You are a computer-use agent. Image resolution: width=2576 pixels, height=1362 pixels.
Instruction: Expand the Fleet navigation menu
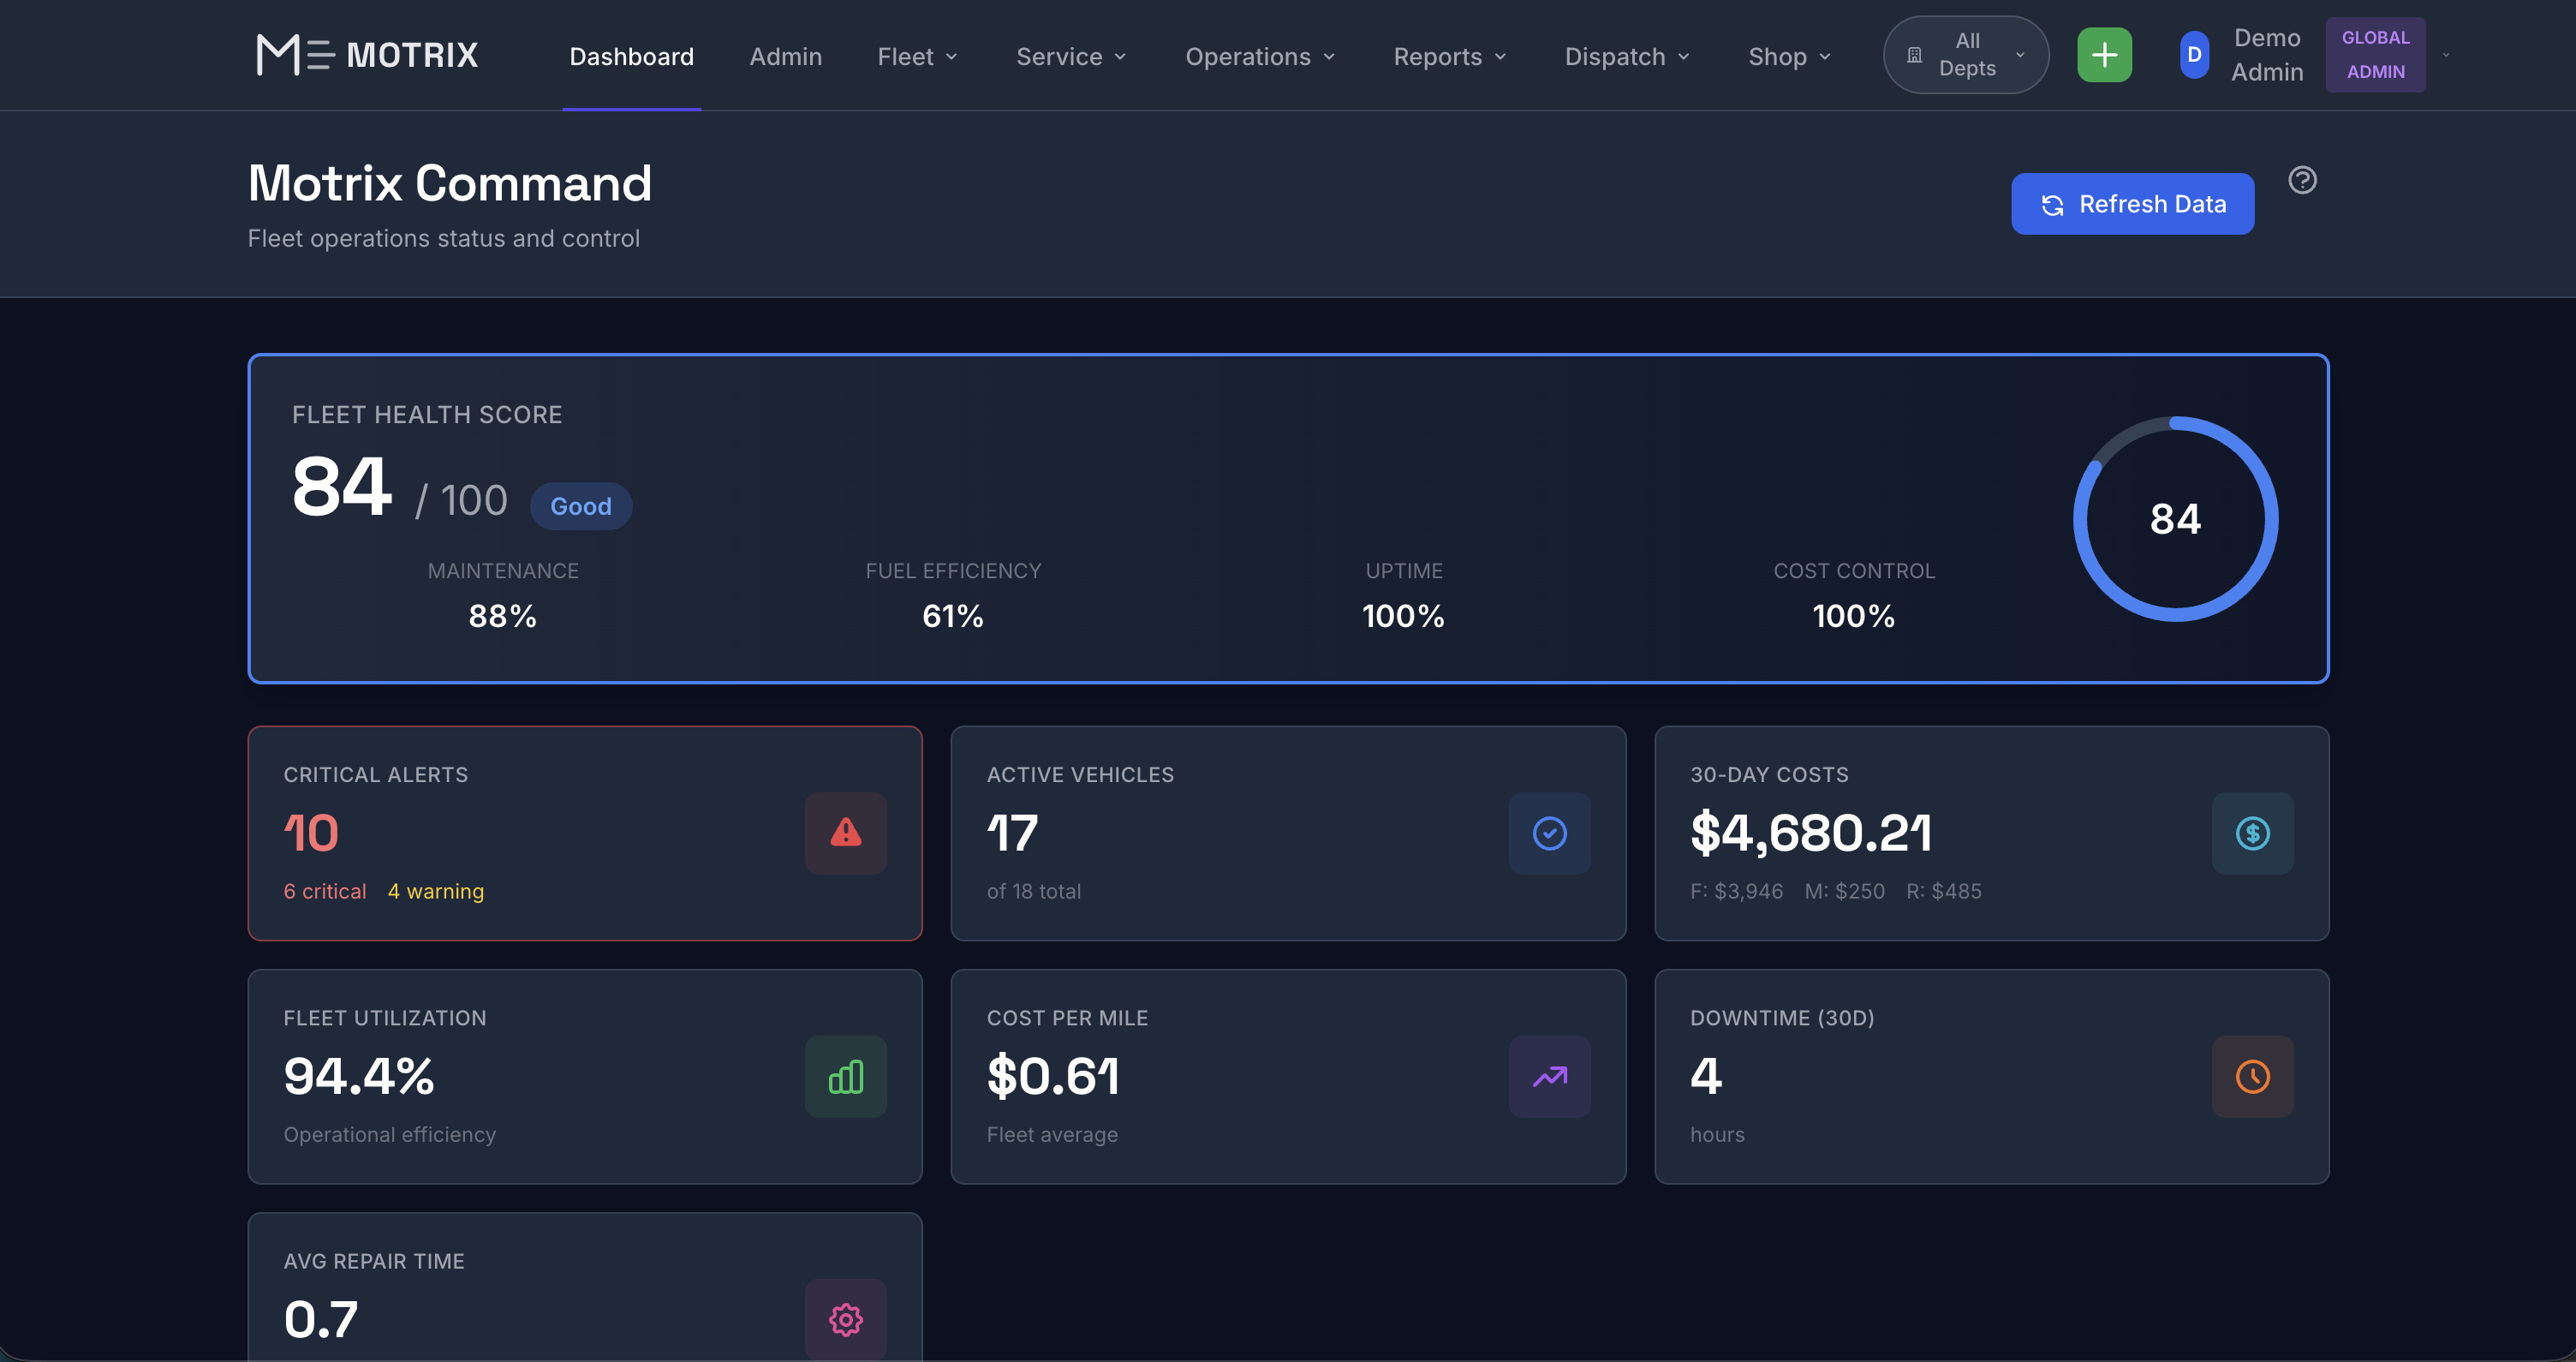(916, 56)
